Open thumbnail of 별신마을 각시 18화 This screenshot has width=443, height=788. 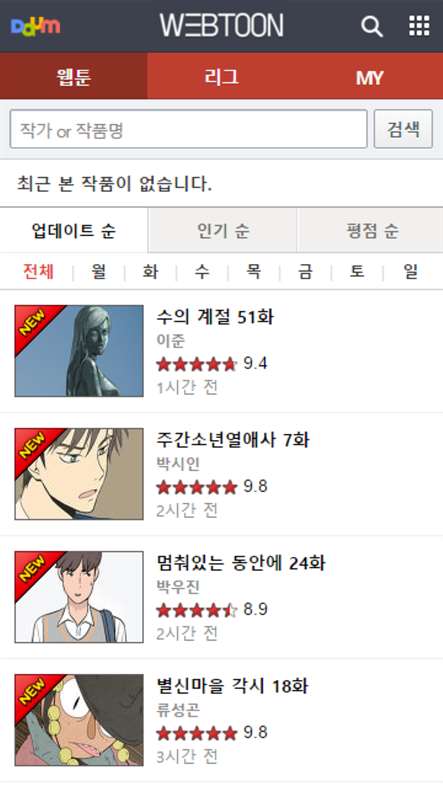tap(79, 720)
